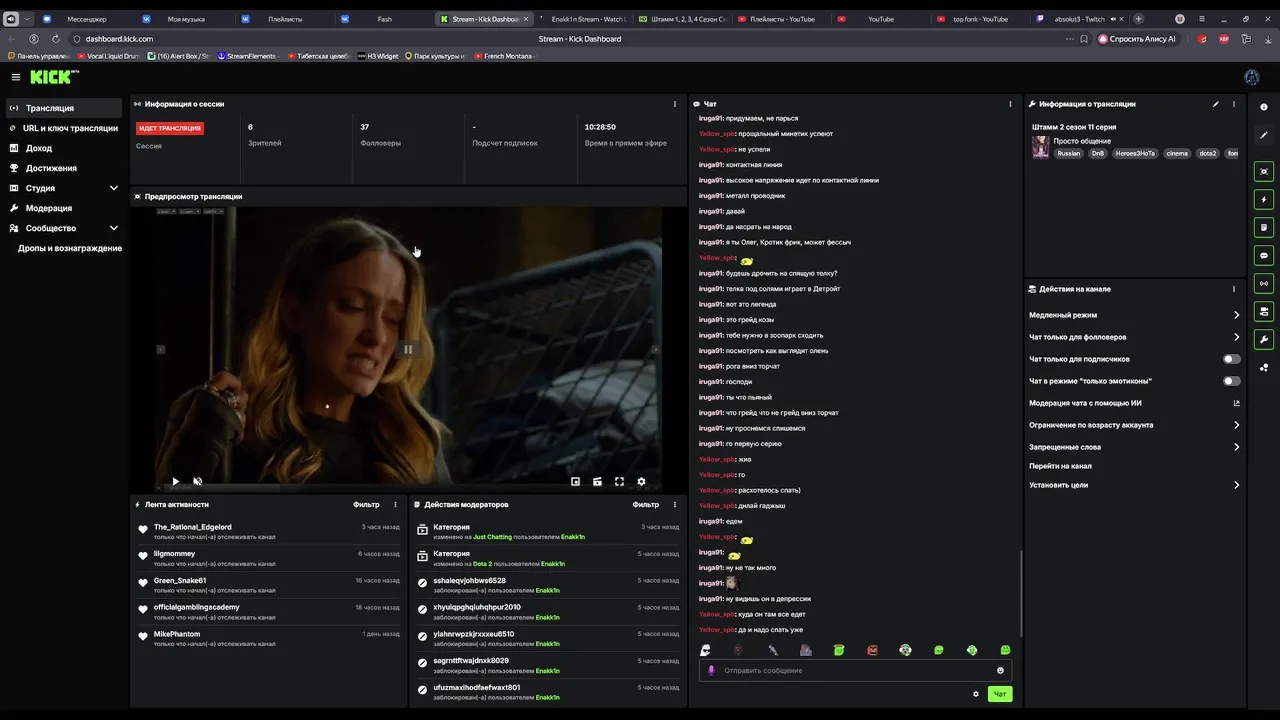Open the hamburger navigation menu
Image resolution: width=1280 pixels, height=720 pixels.
[15, 77]
